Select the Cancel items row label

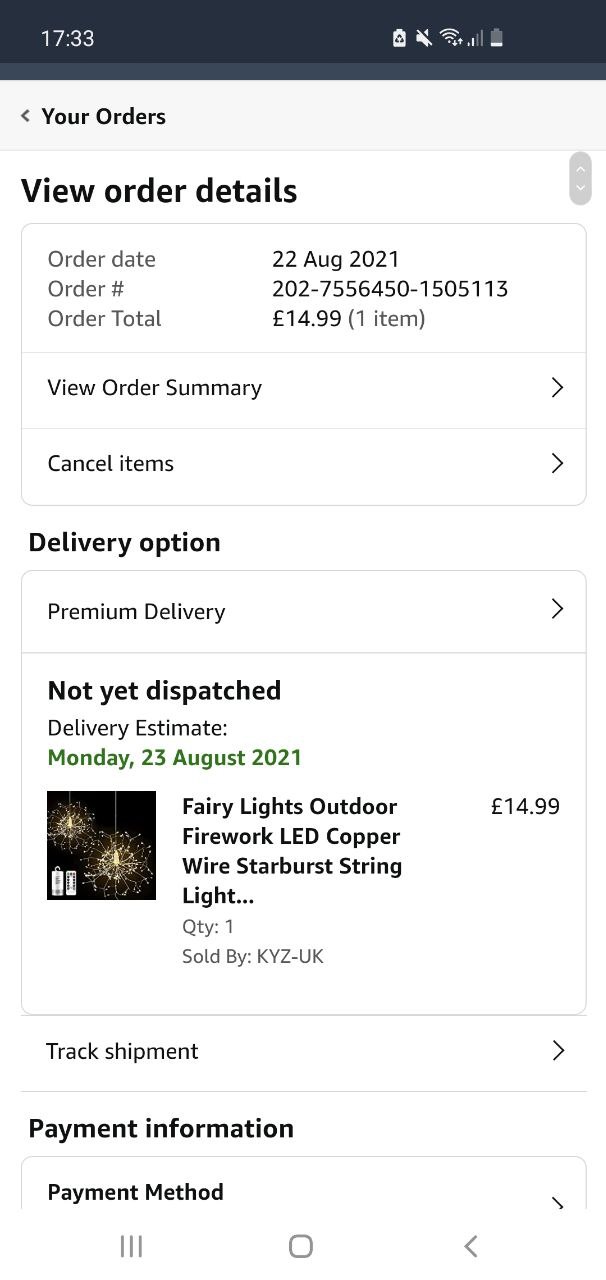click(111, 464)
